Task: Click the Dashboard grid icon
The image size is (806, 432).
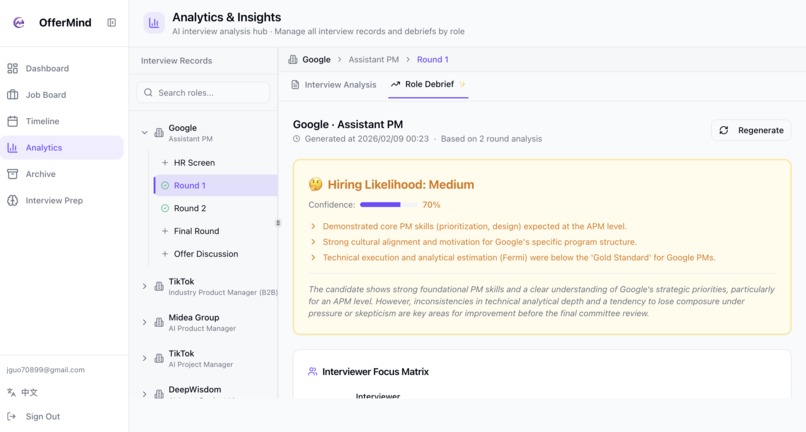Action: coord(12,68)
